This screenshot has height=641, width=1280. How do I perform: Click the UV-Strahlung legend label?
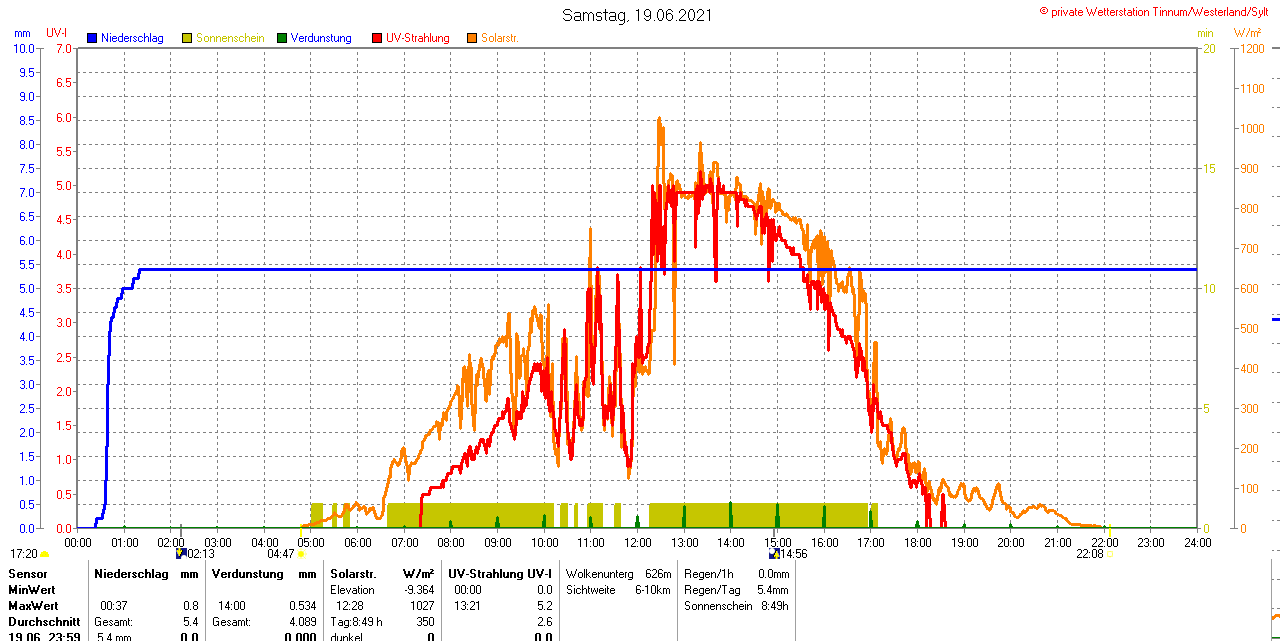tap(417, 38)
